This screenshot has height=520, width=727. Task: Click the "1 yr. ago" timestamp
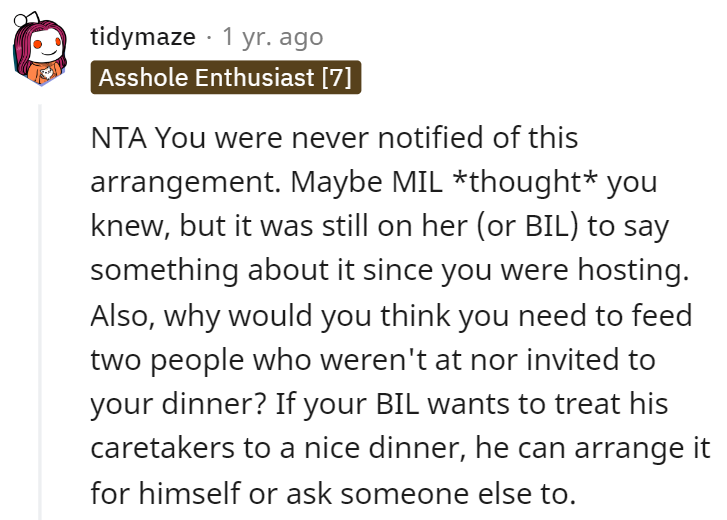pos(272,37)
